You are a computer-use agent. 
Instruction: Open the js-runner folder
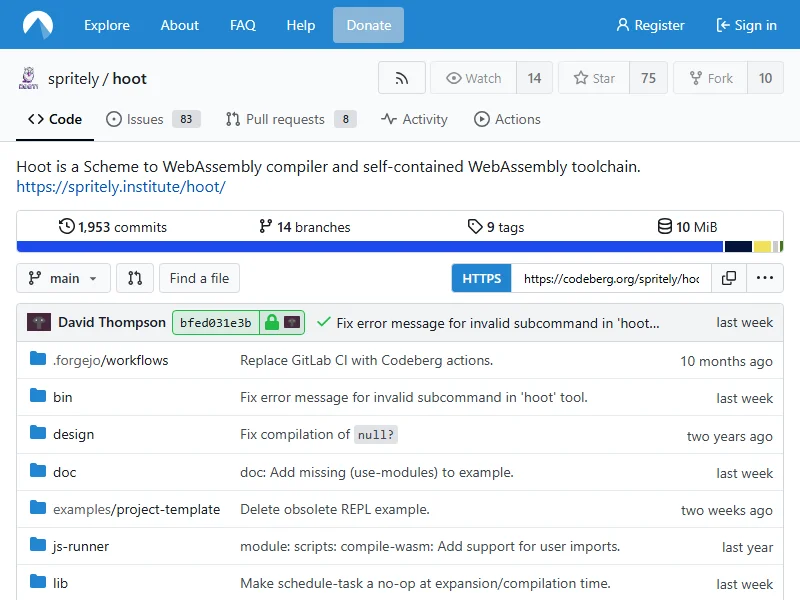[81, 546]
